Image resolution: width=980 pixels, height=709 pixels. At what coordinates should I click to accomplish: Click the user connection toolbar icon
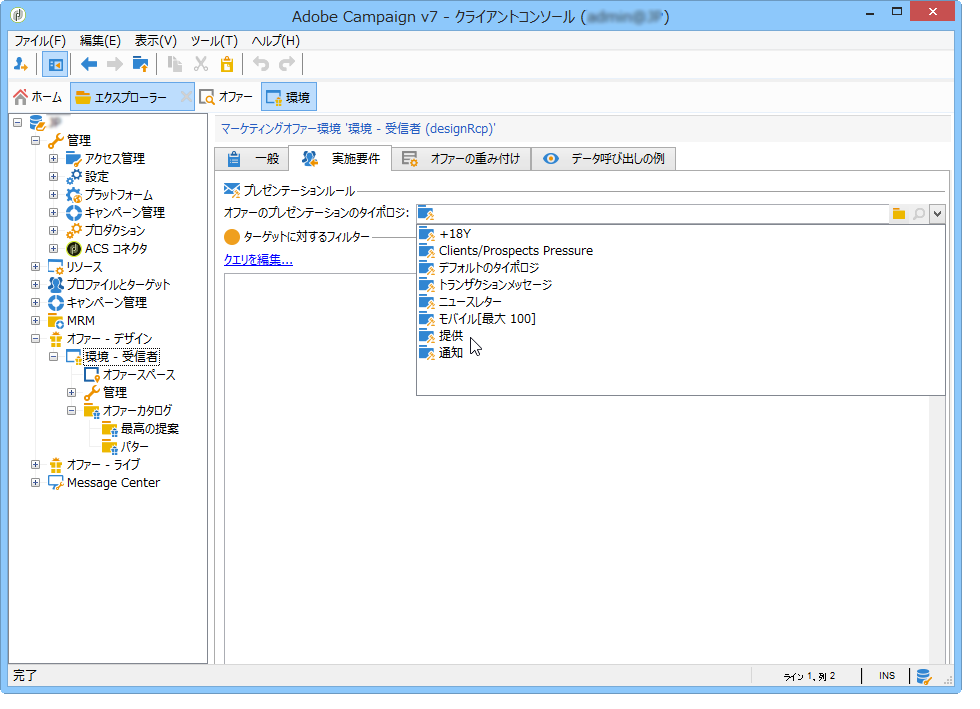(21, 64)
